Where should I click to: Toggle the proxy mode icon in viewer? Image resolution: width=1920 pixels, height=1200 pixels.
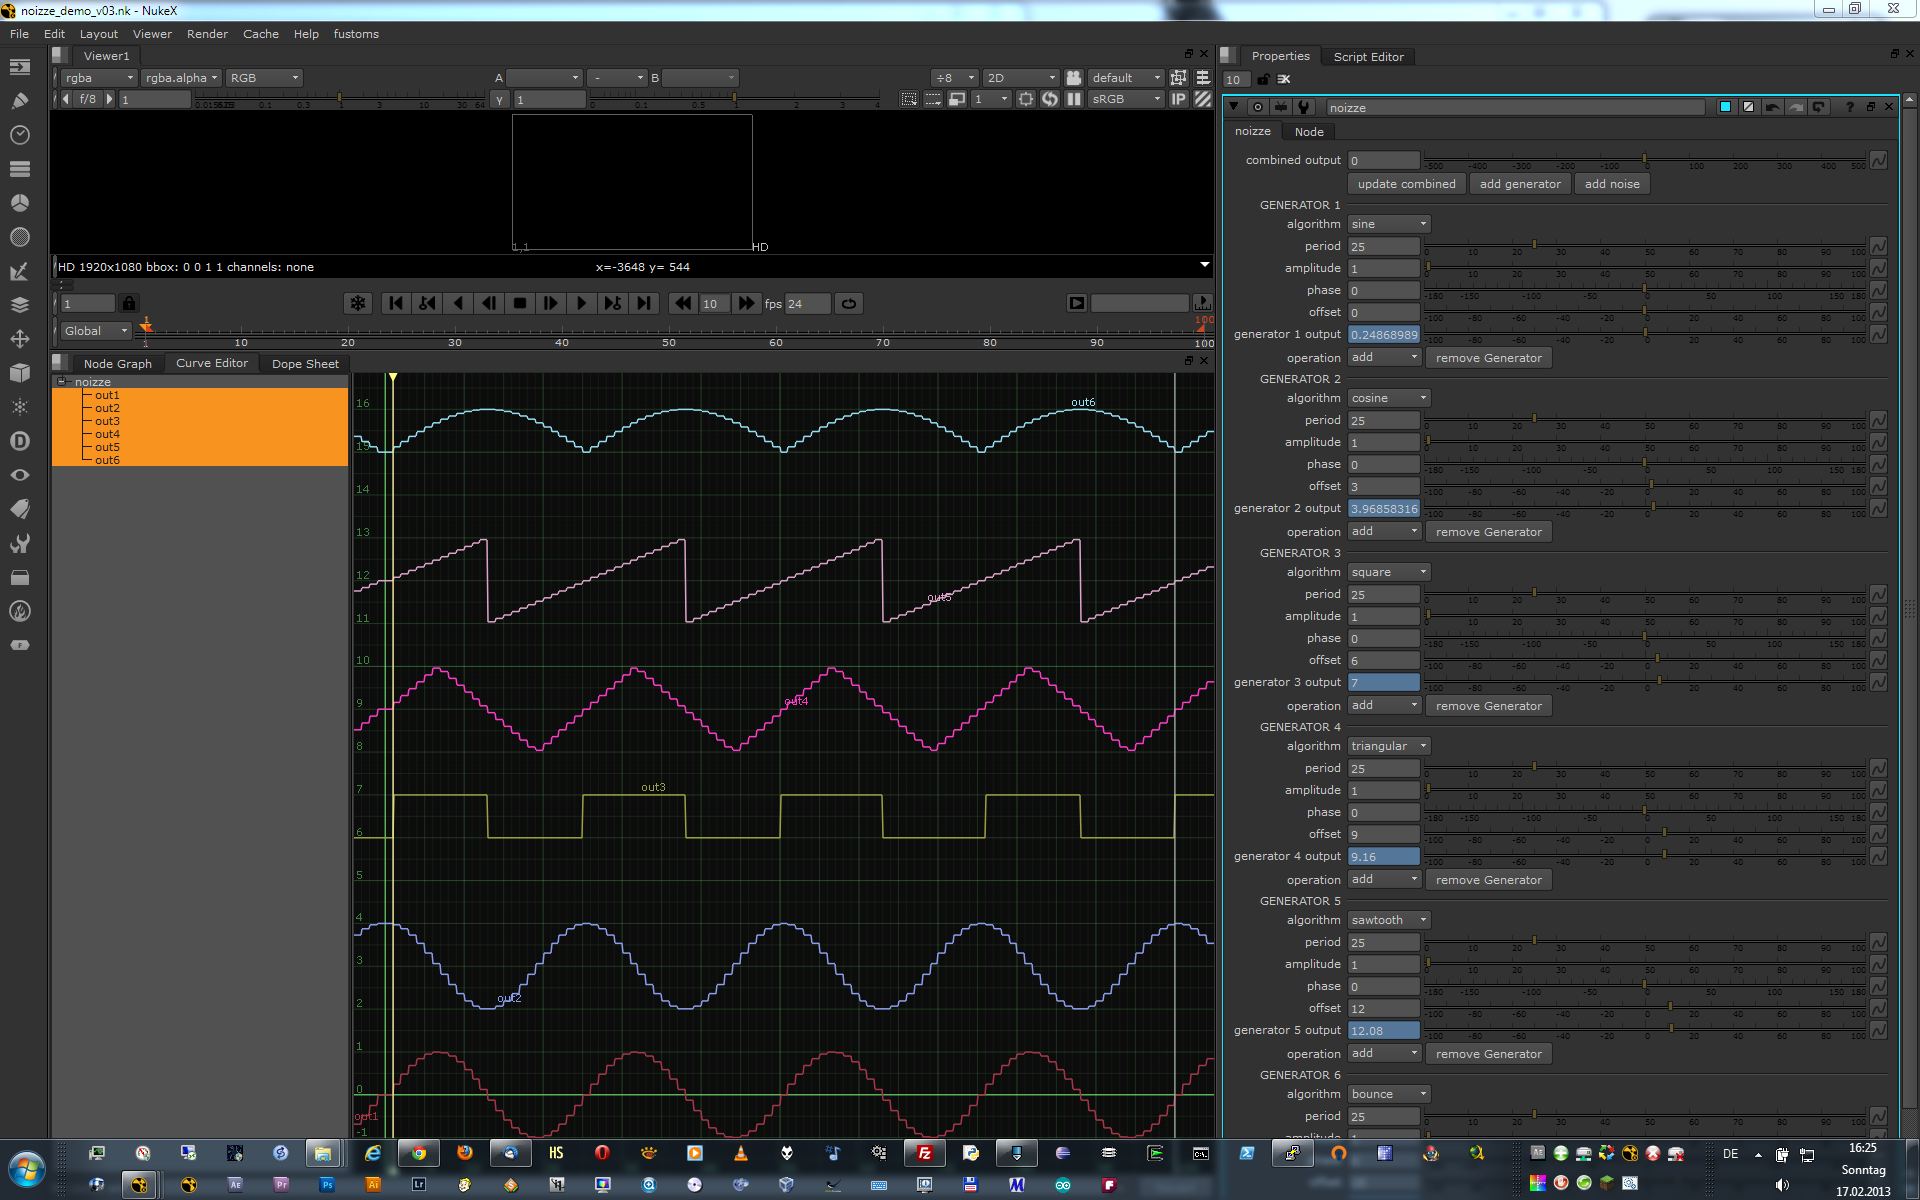957,99
